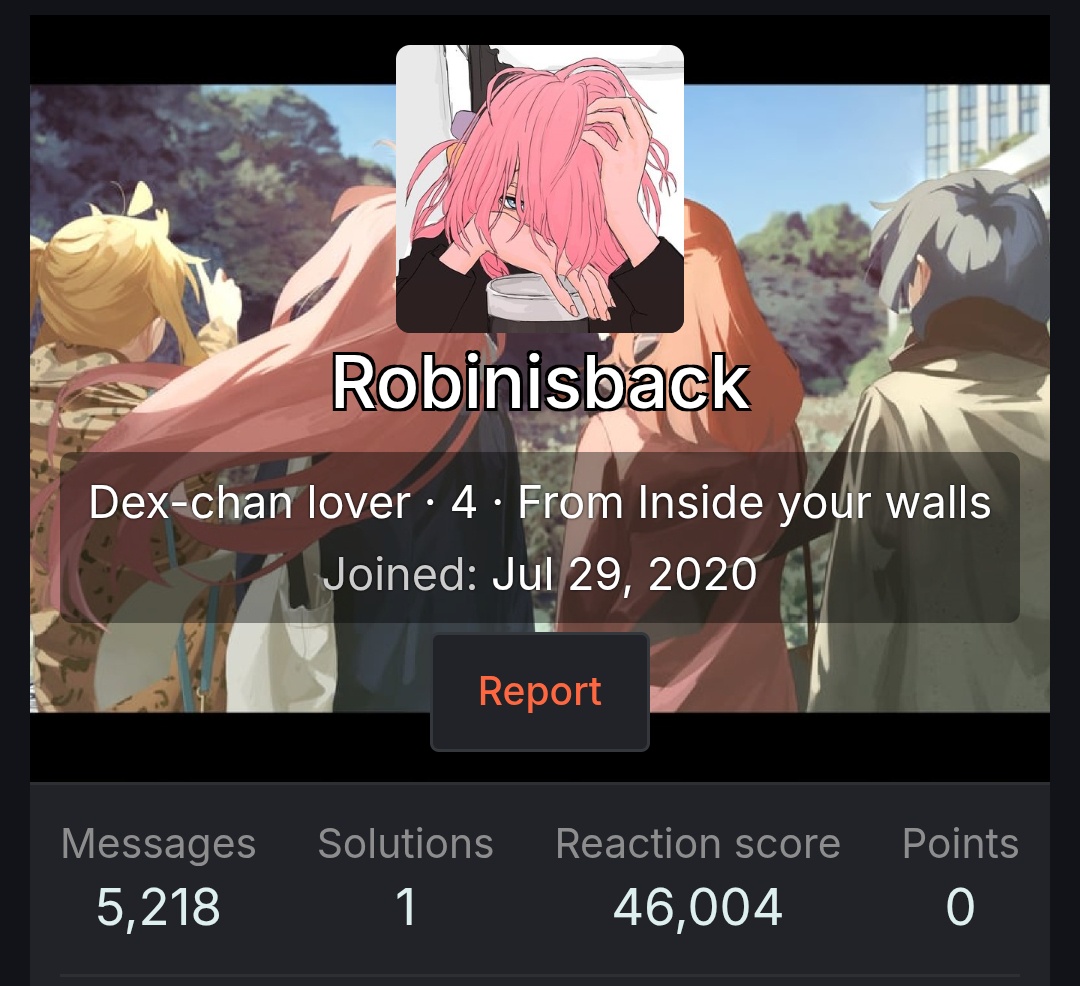Click the Joined label
Viewport: 1080px width, 986px height.
tap(400, 574)
